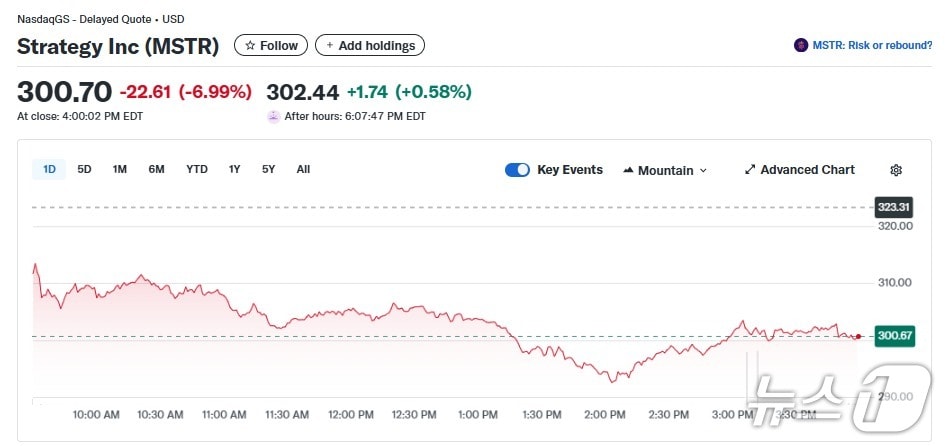Toggle the Key Events switch
The width and height of the screenshot is (945, 446).
[517, 170]
